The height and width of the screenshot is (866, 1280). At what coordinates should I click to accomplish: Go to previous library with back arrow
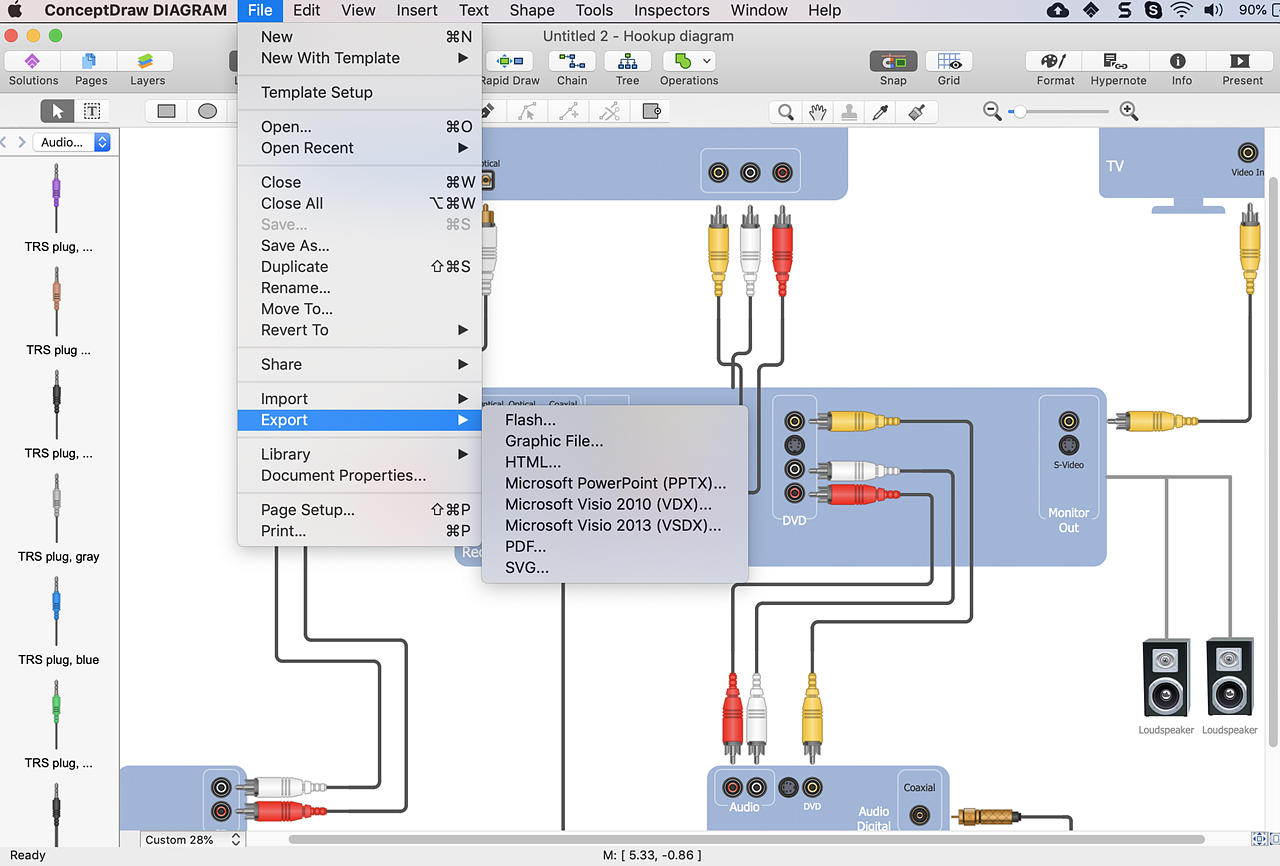(4, 142)
